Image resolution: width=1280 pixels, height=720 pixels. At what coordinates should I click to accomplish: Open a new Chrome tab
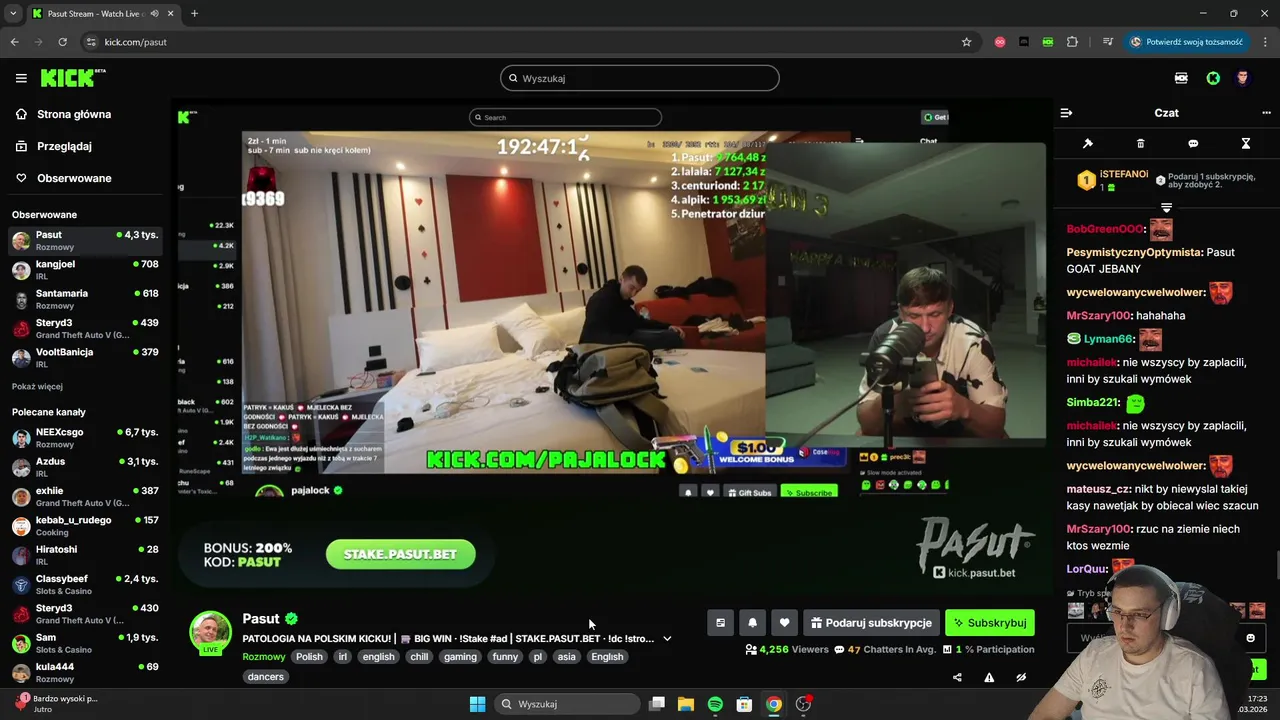point(194,13)
